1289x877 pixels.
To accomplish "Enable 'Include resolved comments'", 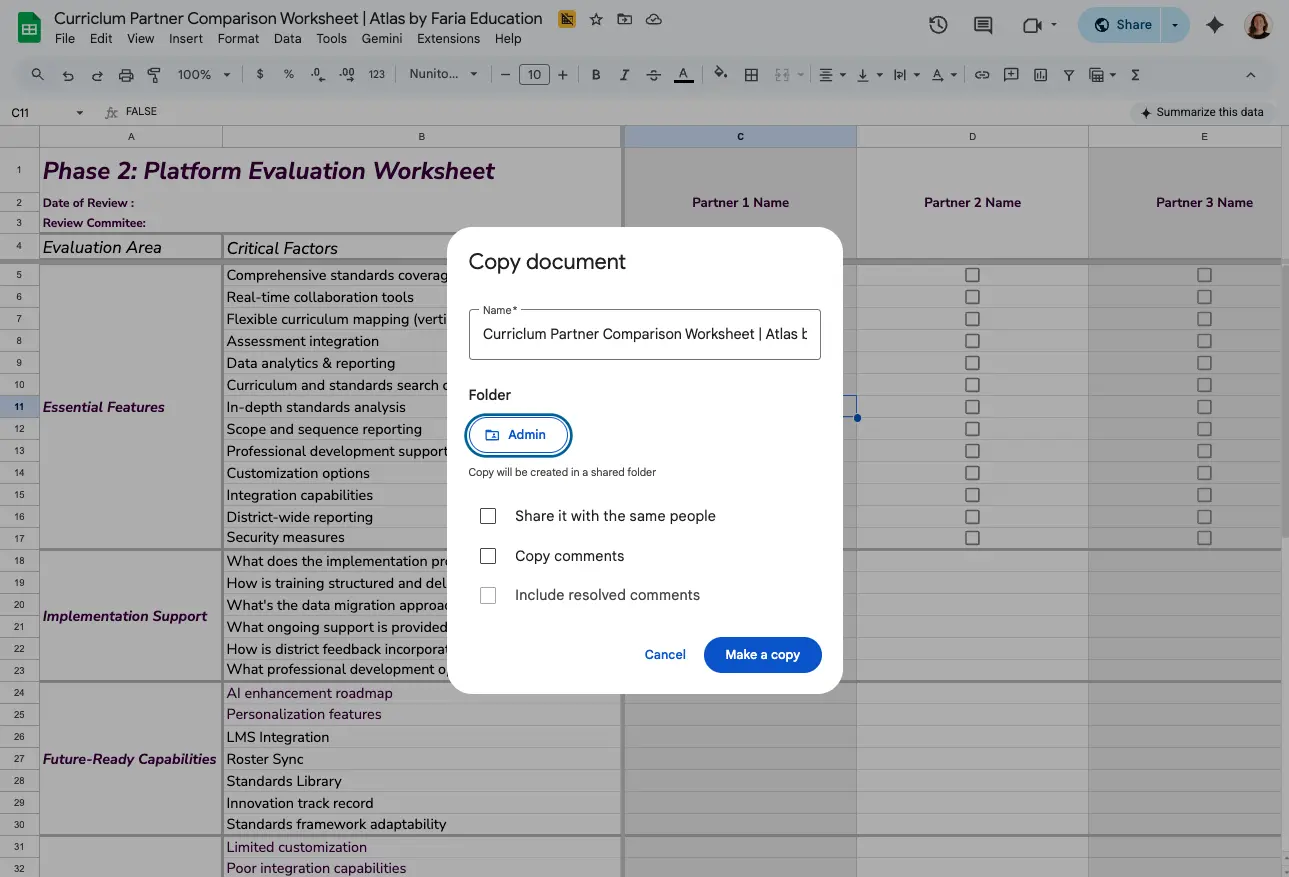I will (x=488, y=595).
